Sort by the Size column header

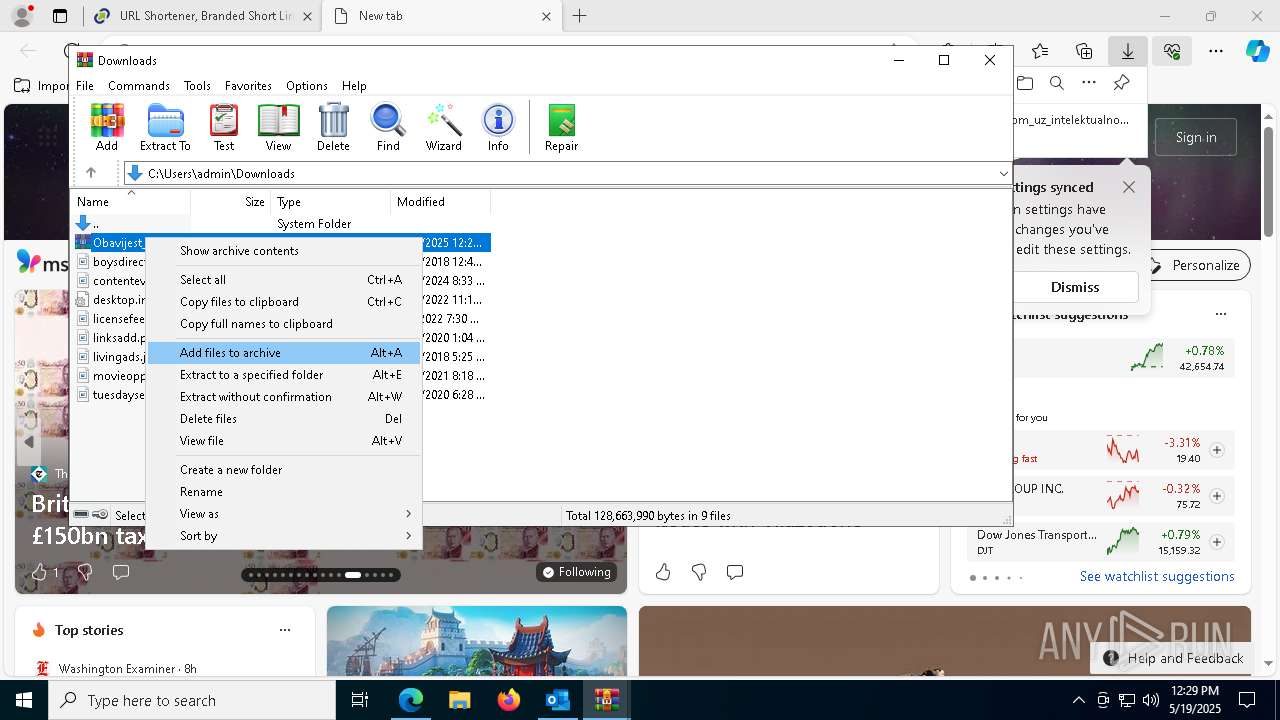230,202
